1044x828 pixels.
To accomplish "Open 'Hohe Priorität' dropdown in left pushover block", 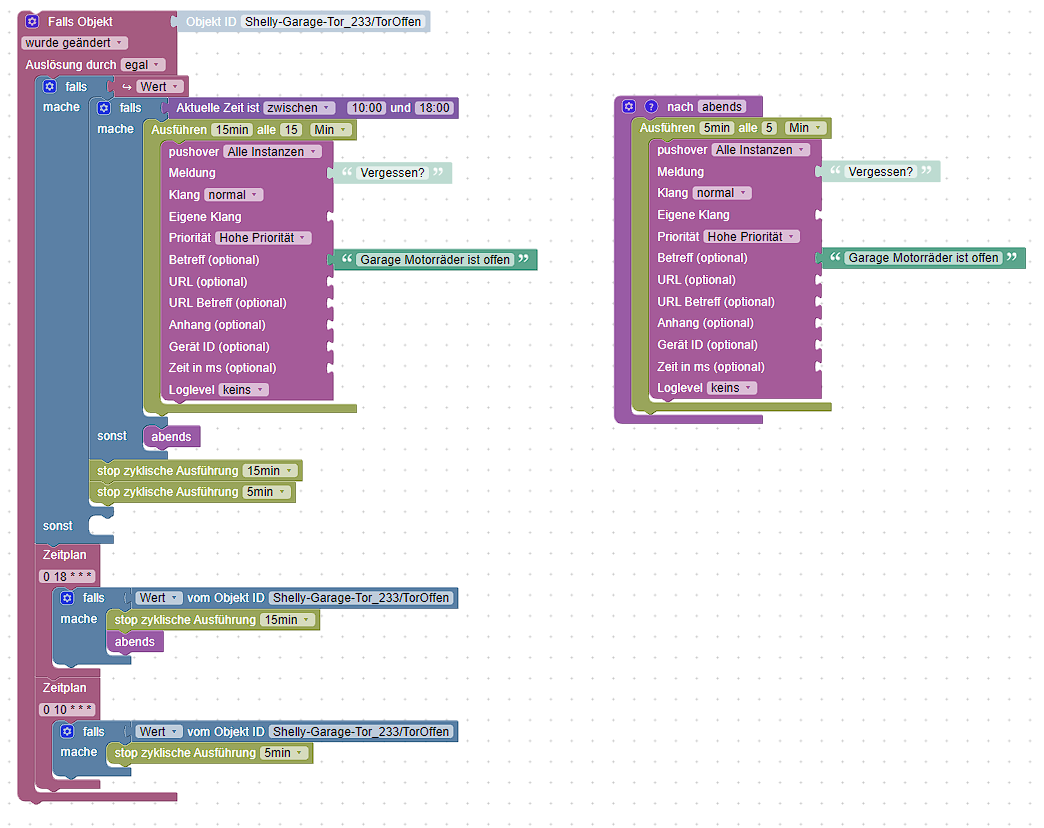I will 263,238.
